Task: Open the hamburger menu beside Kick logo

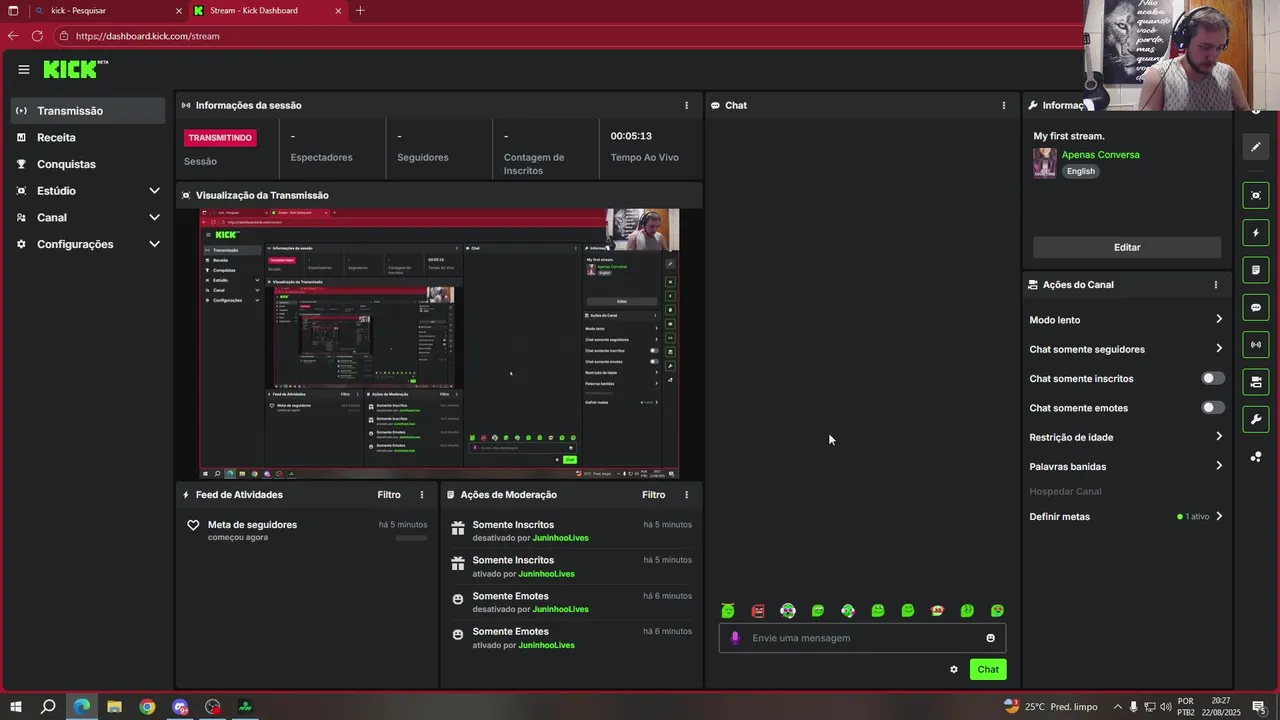Action: (x=23, y=69)
